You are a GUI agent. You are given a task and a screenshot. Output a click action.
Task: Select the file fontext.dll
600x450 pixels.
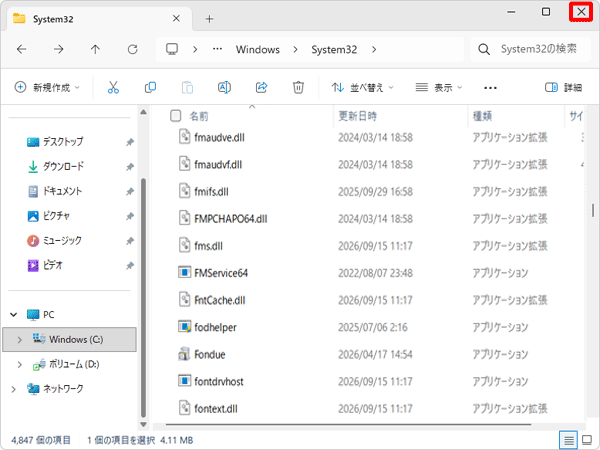coord(216,409)
